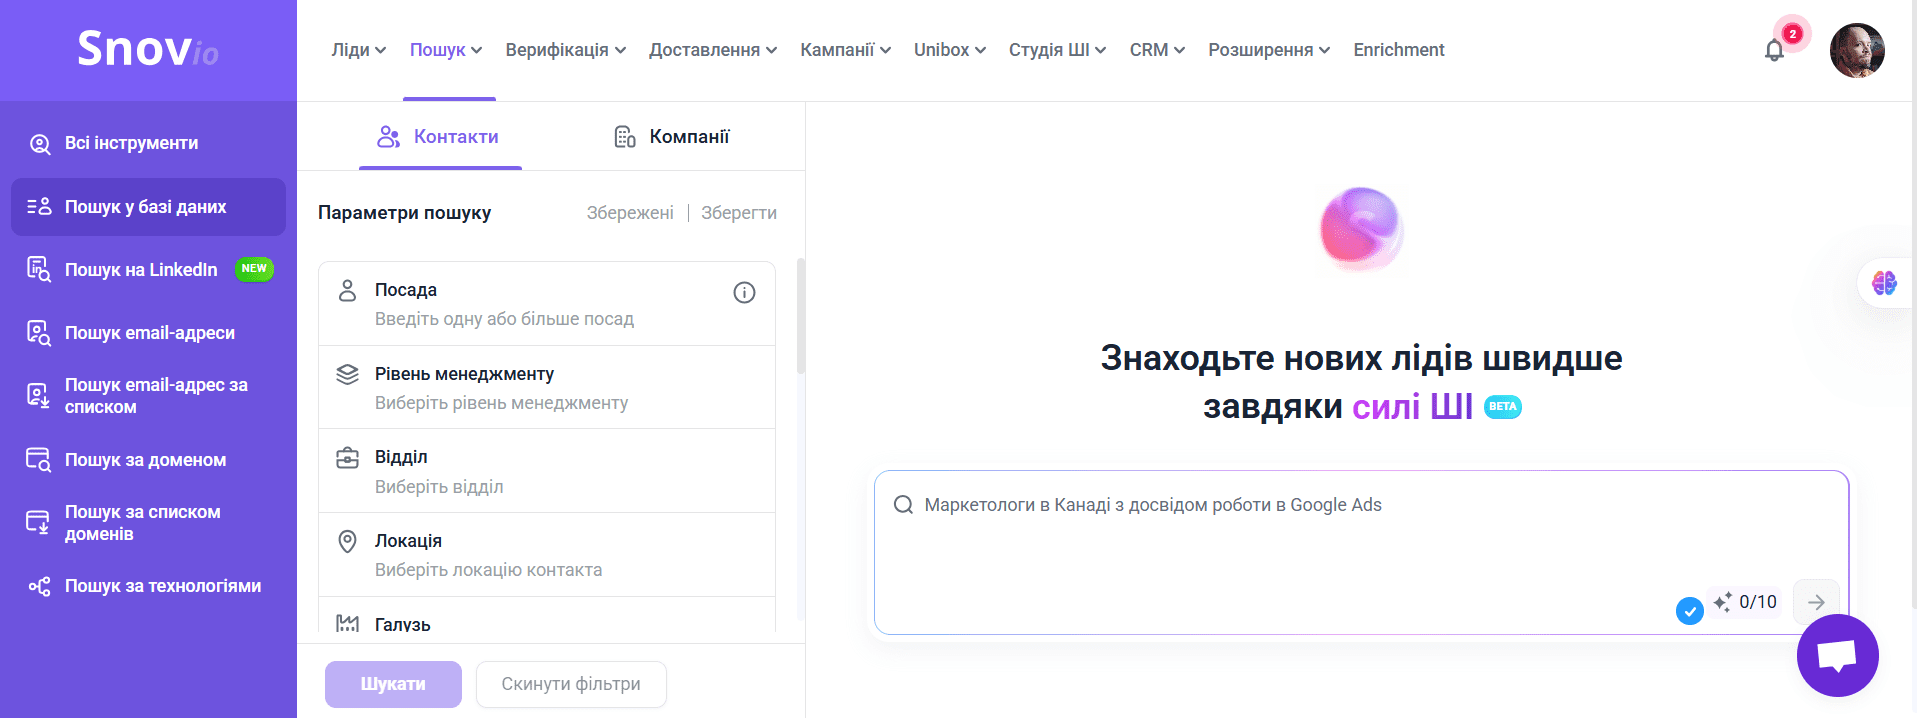Click the Відділ briefcase icon
Screen dimensions: 1917x718
pos(347,458)
